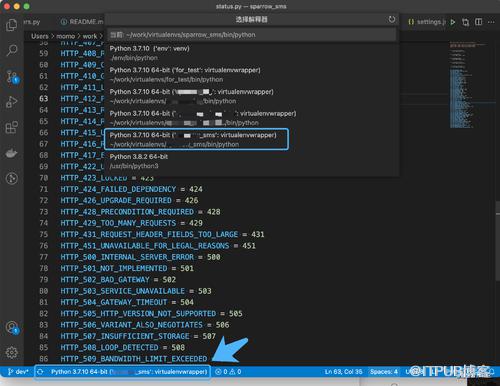Open the Accounts menu icon
This screenshot has height=386, width=500.
[12, 327]
